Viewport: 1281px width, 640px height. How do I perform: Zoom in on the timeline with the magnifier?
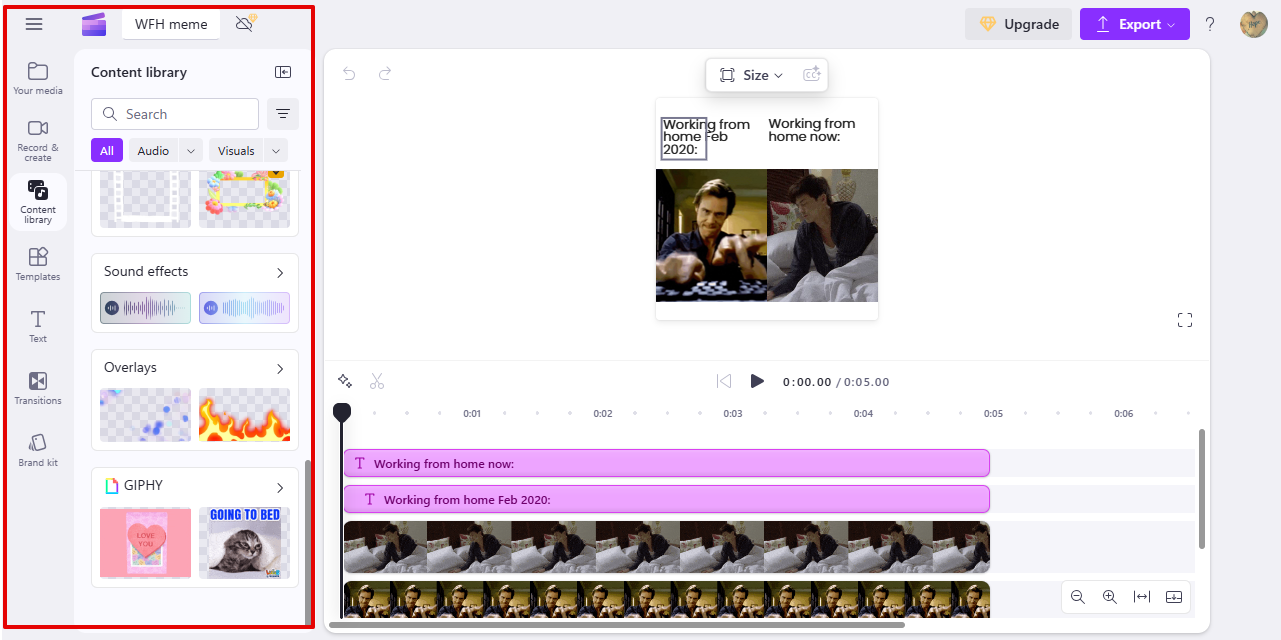1109,597
